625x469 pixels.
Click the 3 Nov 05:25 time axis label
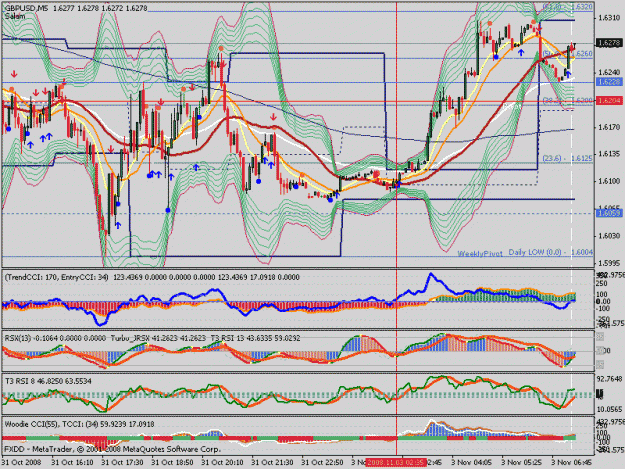(522, 463)
